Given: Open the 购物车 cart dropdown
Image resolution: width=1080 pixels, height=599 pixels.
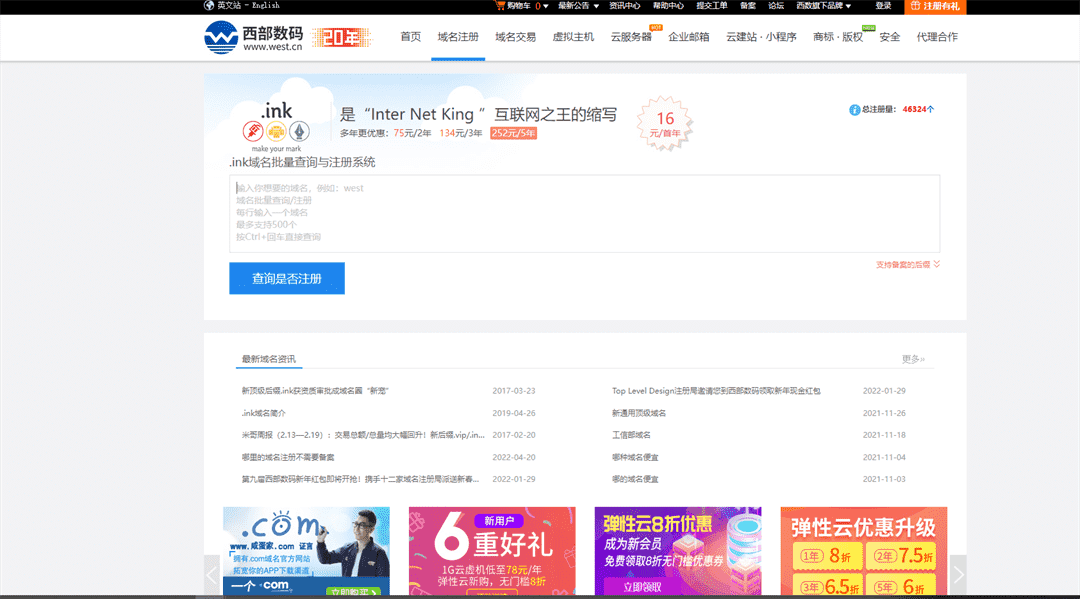Looking at the screenshot, I should [522, 6].
